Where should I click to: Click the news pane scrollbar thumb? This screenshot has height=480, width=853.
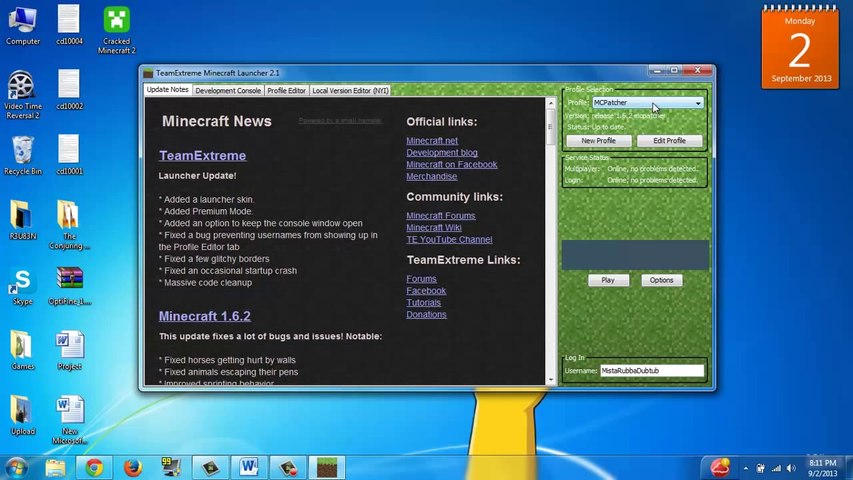(x=551, y=127)
